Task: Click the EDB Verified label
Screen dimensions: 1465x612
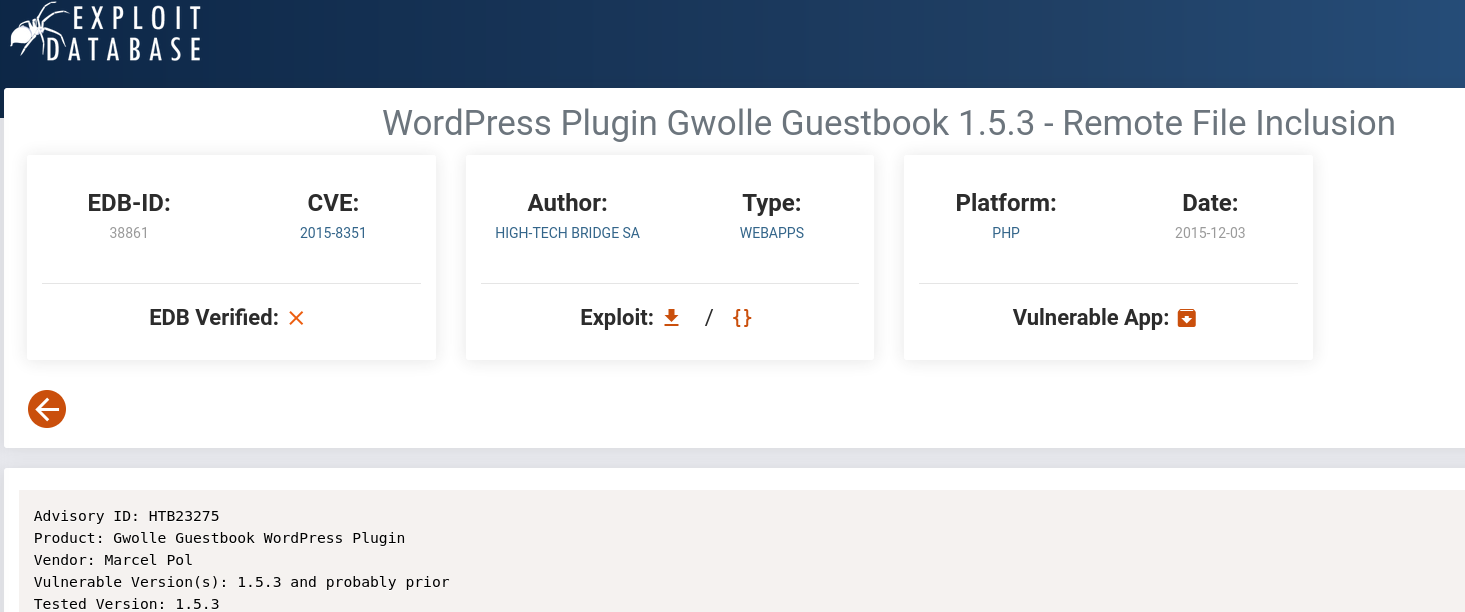Action: (214, 318)
